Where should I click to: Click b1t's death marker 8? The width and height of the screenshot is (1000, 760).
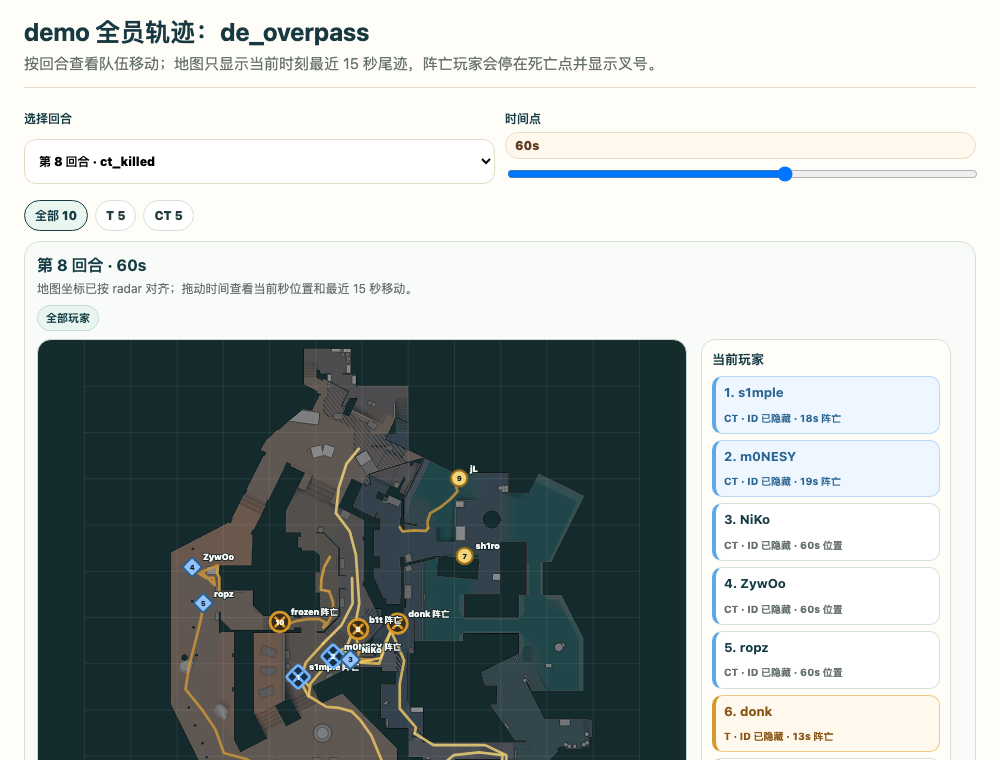tap(358, 629)
